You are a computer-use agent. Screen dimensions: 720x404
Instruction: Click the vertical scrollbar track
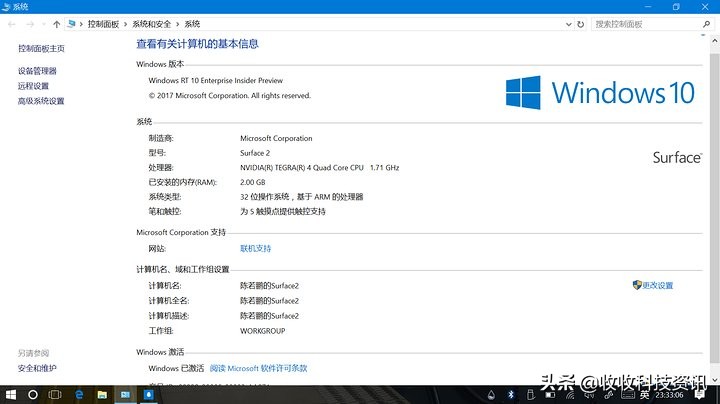714,210
